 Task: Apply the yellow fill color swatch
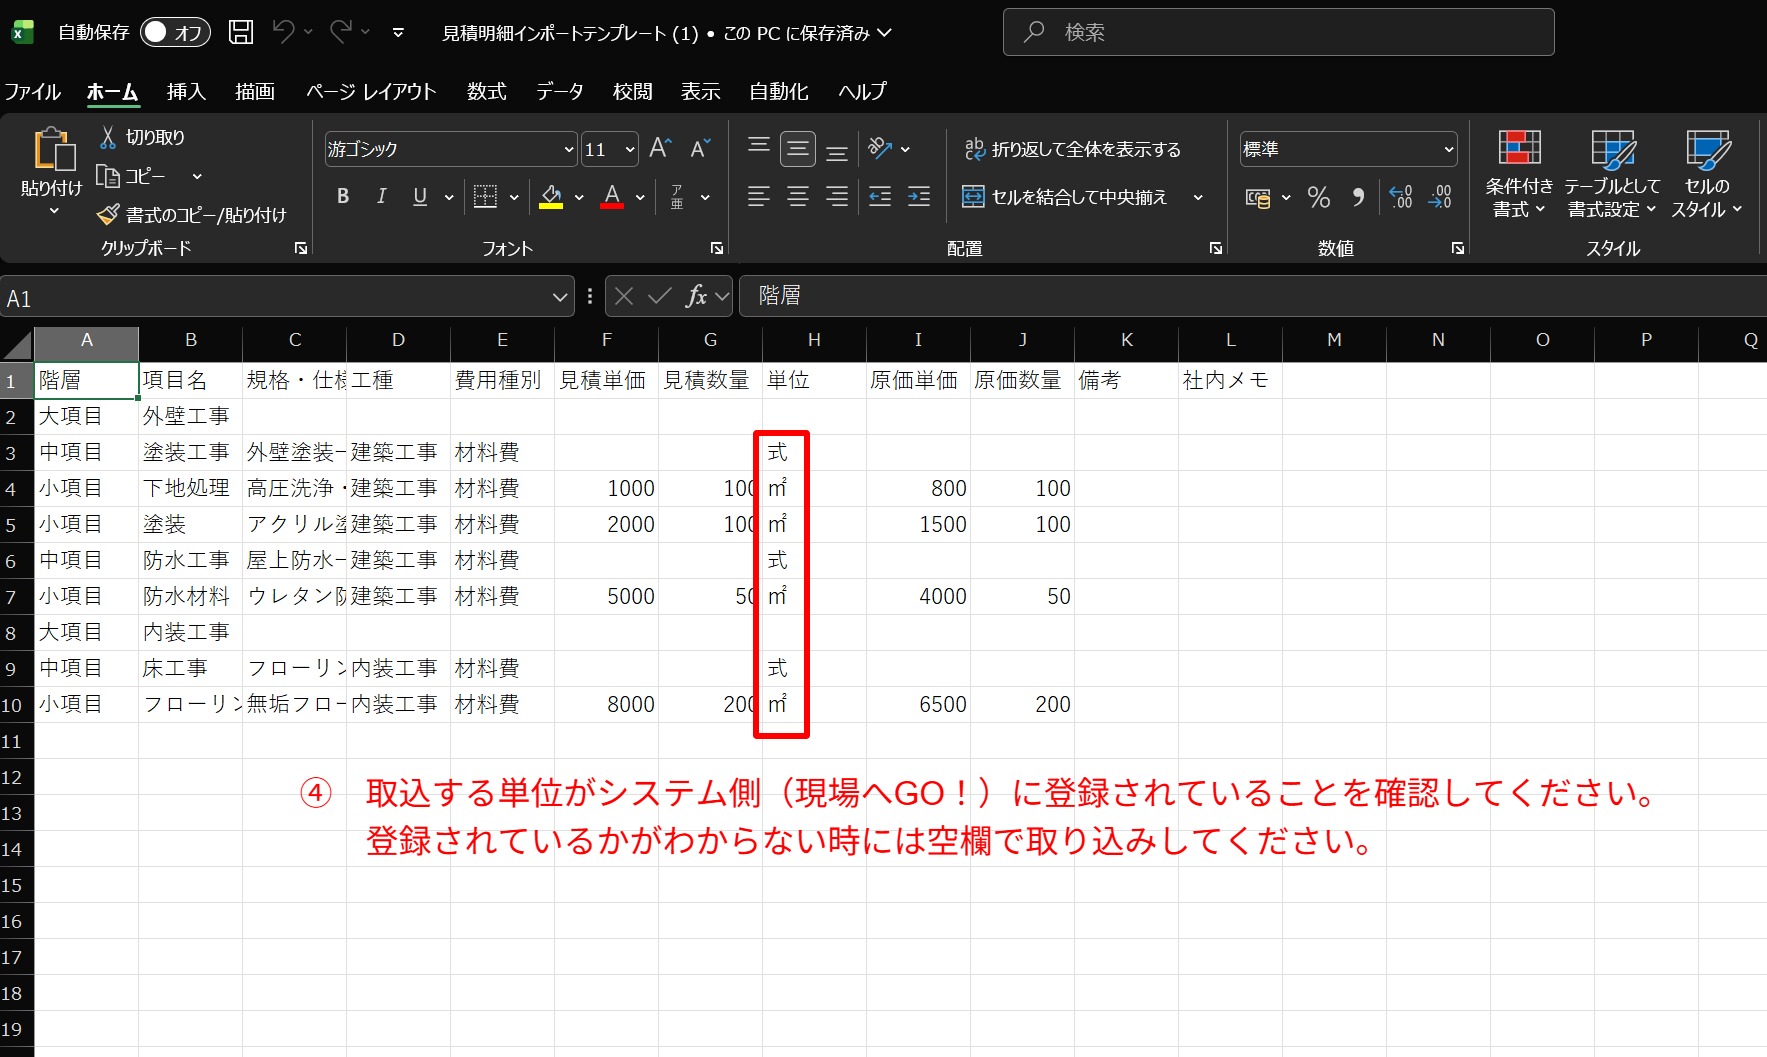551,197
